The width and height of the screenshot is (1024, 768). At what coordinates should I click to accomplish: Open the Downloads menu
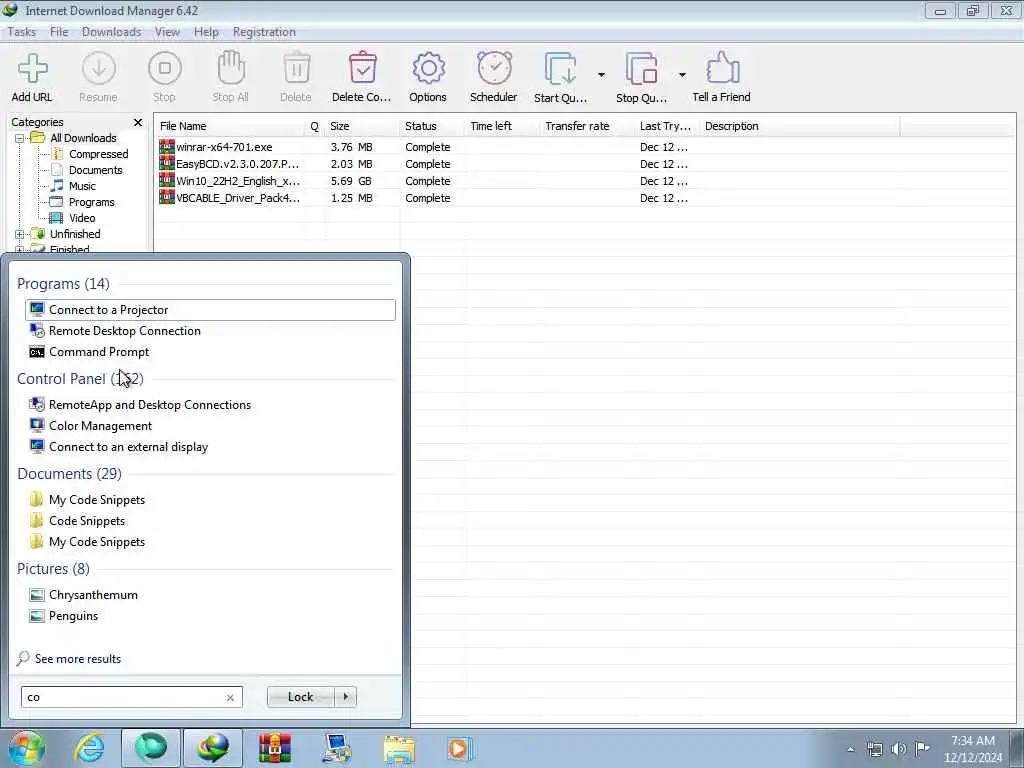112,32
